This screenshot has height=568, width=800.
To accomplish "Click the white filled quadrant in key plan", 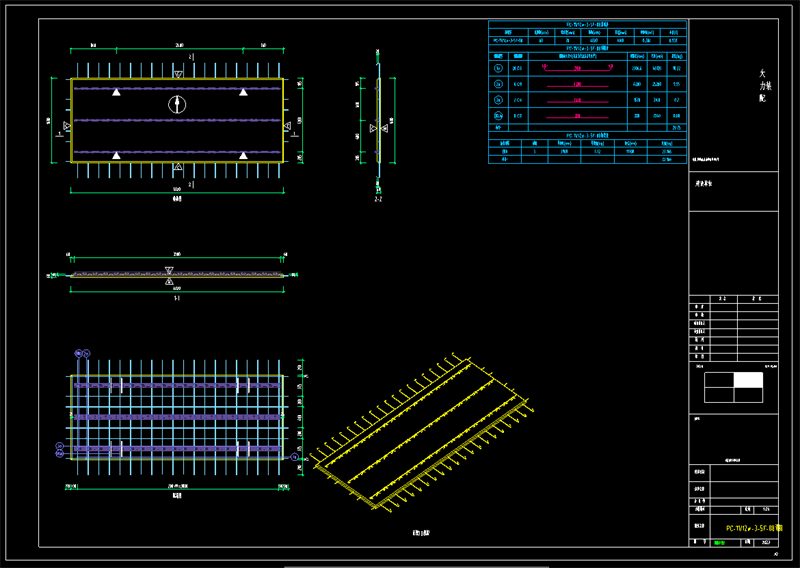I will point(748,380).
